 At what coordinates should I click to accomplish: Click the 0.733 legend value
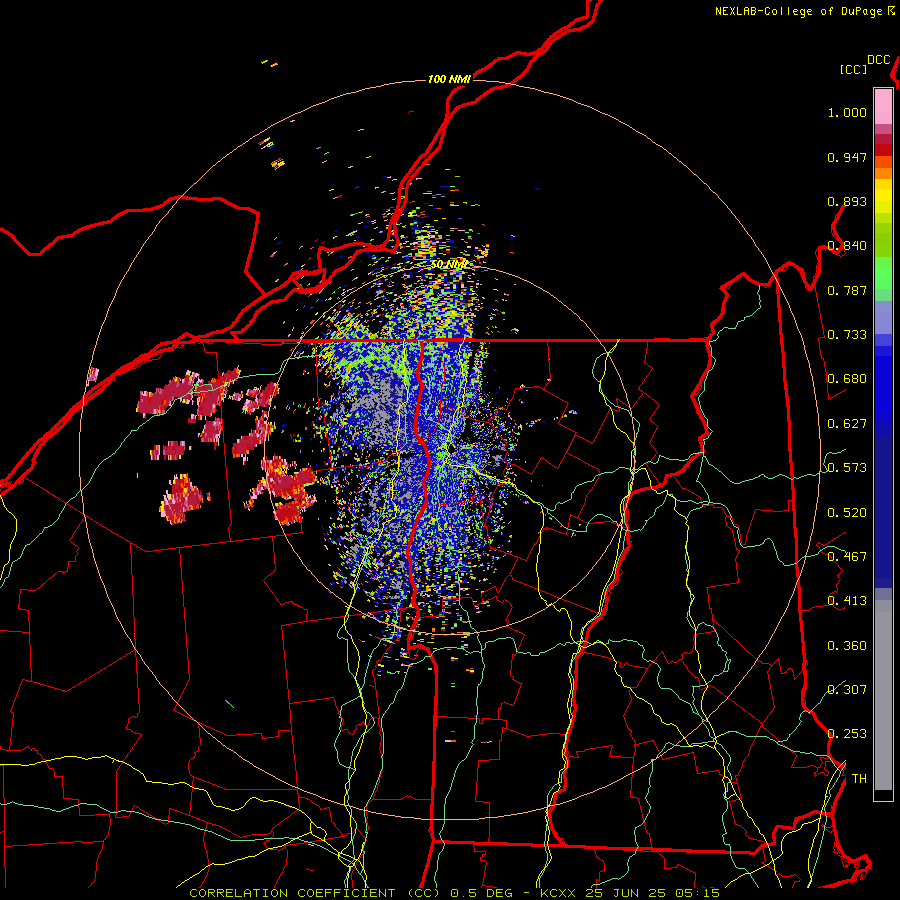847,335
